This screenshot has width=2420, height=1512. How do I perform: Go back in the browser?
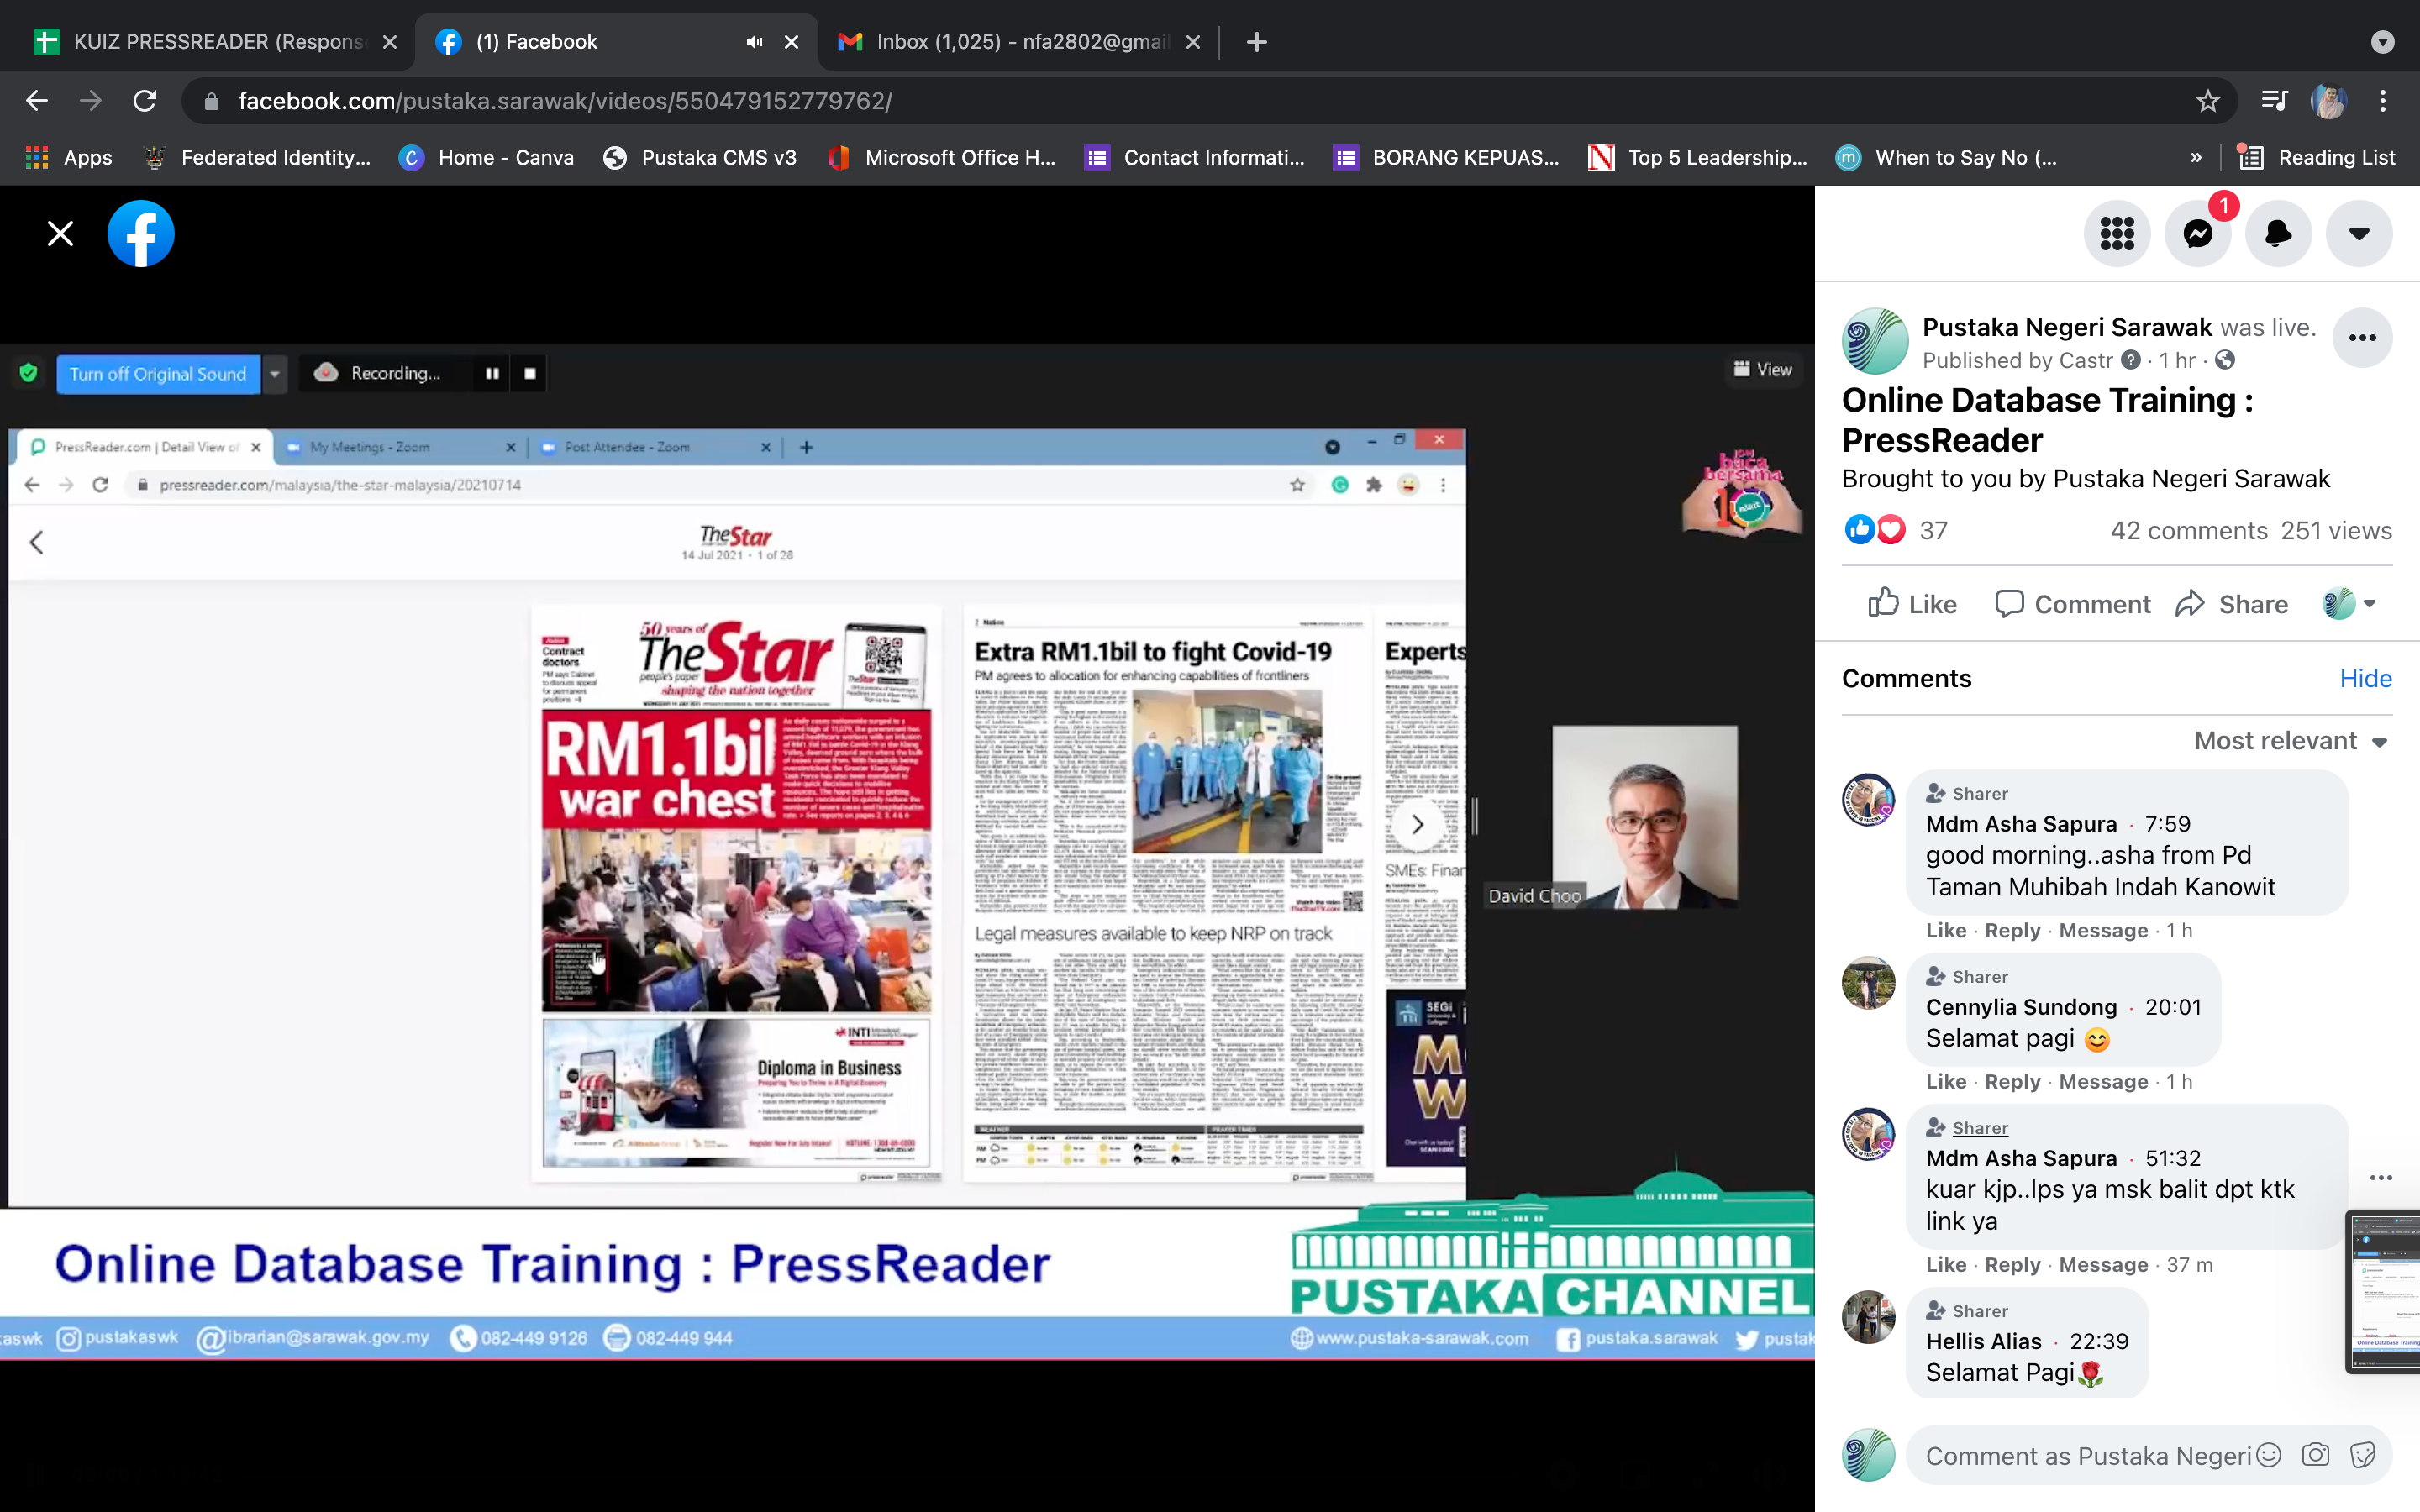point(36,100)
